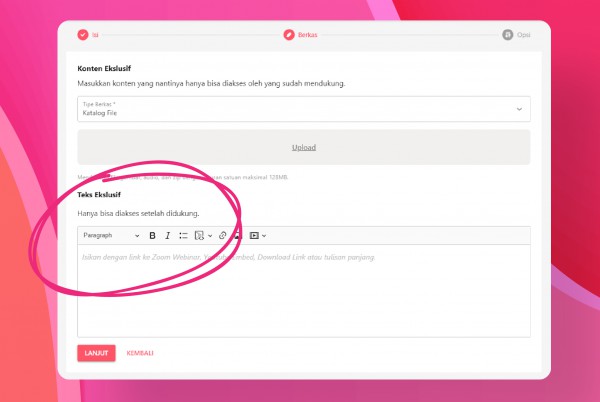Viewport: 600px width, 402px height.
Task: Click the Teks Ekslusif heading
Action: point(99,195)
